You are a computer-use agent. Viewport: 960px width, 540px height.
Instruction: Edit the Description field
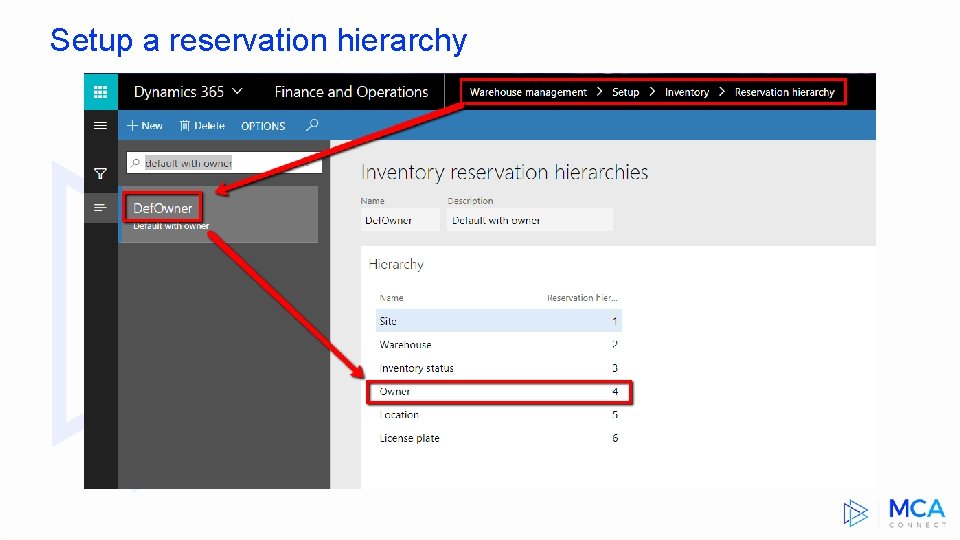[530, 220]
